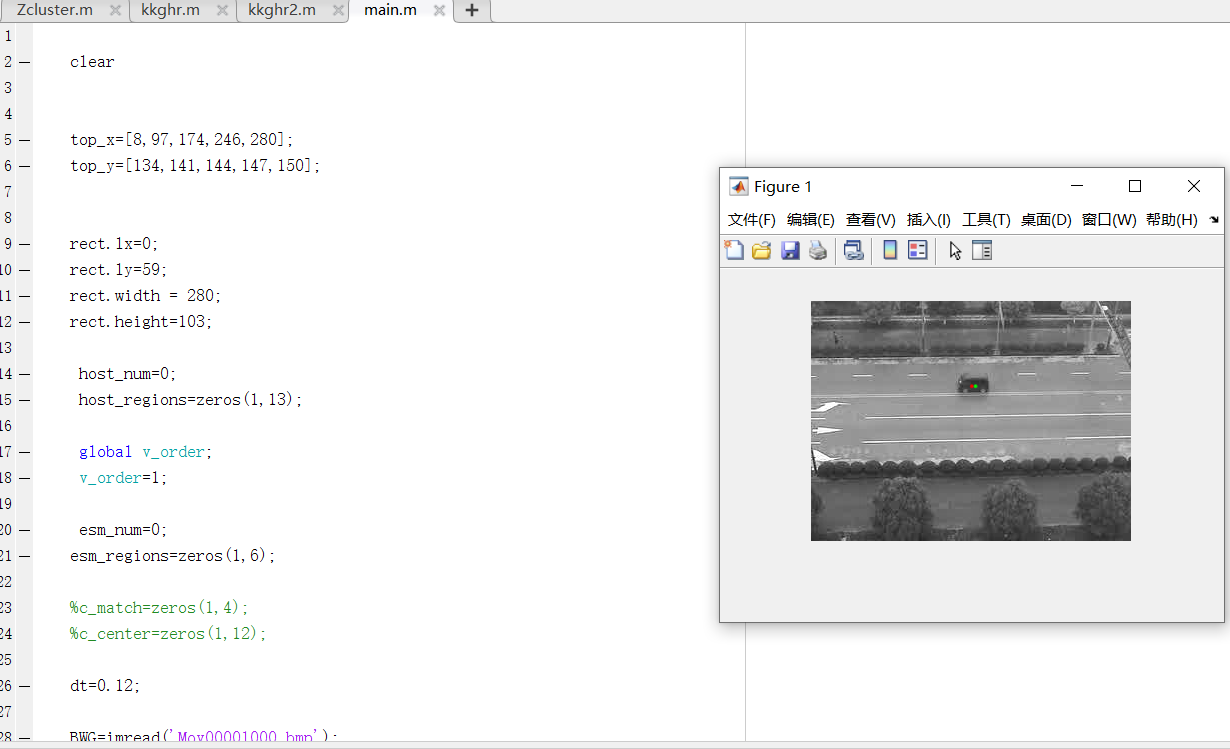
Task: Insert a colorbar using its toolbar icon
Action: click(x=889, y=250)
